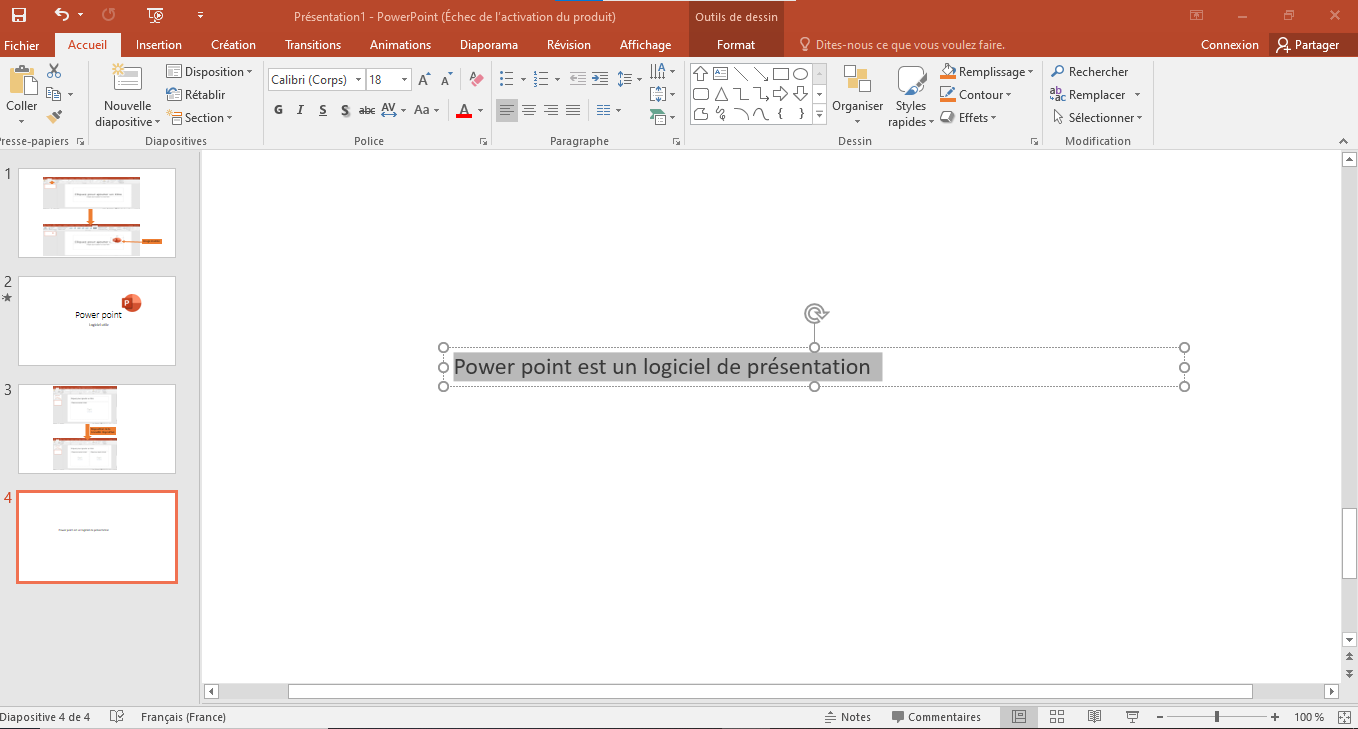
Task: Click in the Dites-nous ce que vous voulez faire box
Action: [x=901, y=45]
